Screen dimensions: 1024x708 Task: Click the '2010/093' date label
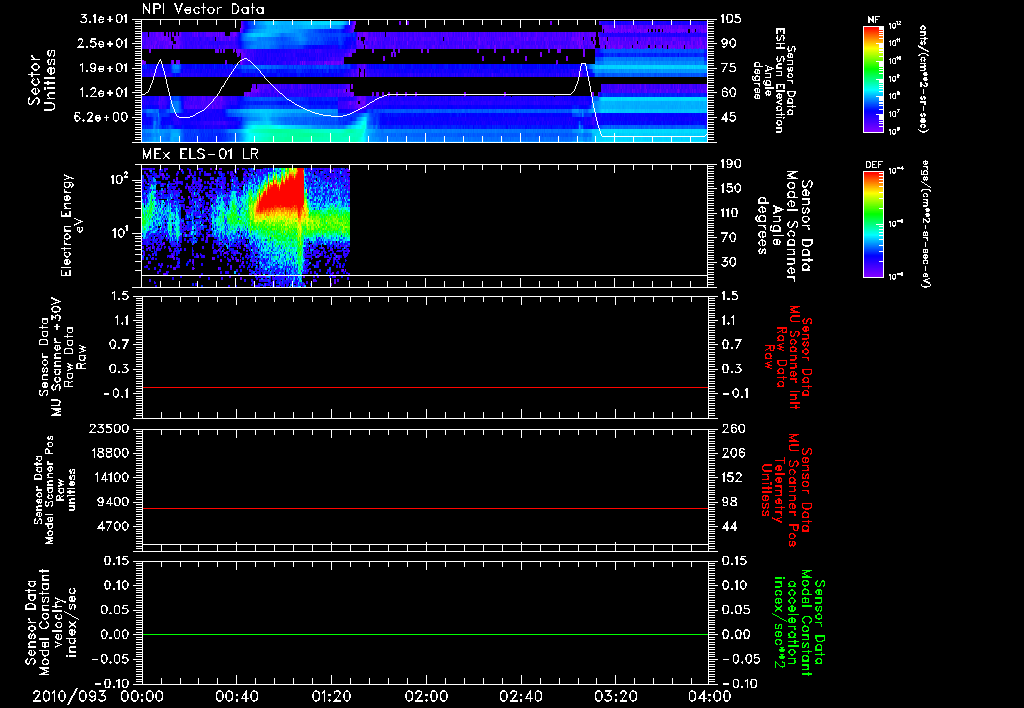70,696
